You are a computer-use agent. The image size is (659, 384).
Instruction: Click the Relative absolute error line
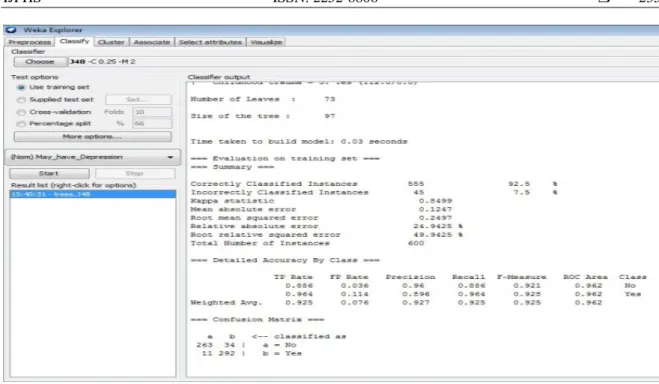click(327, 226)
